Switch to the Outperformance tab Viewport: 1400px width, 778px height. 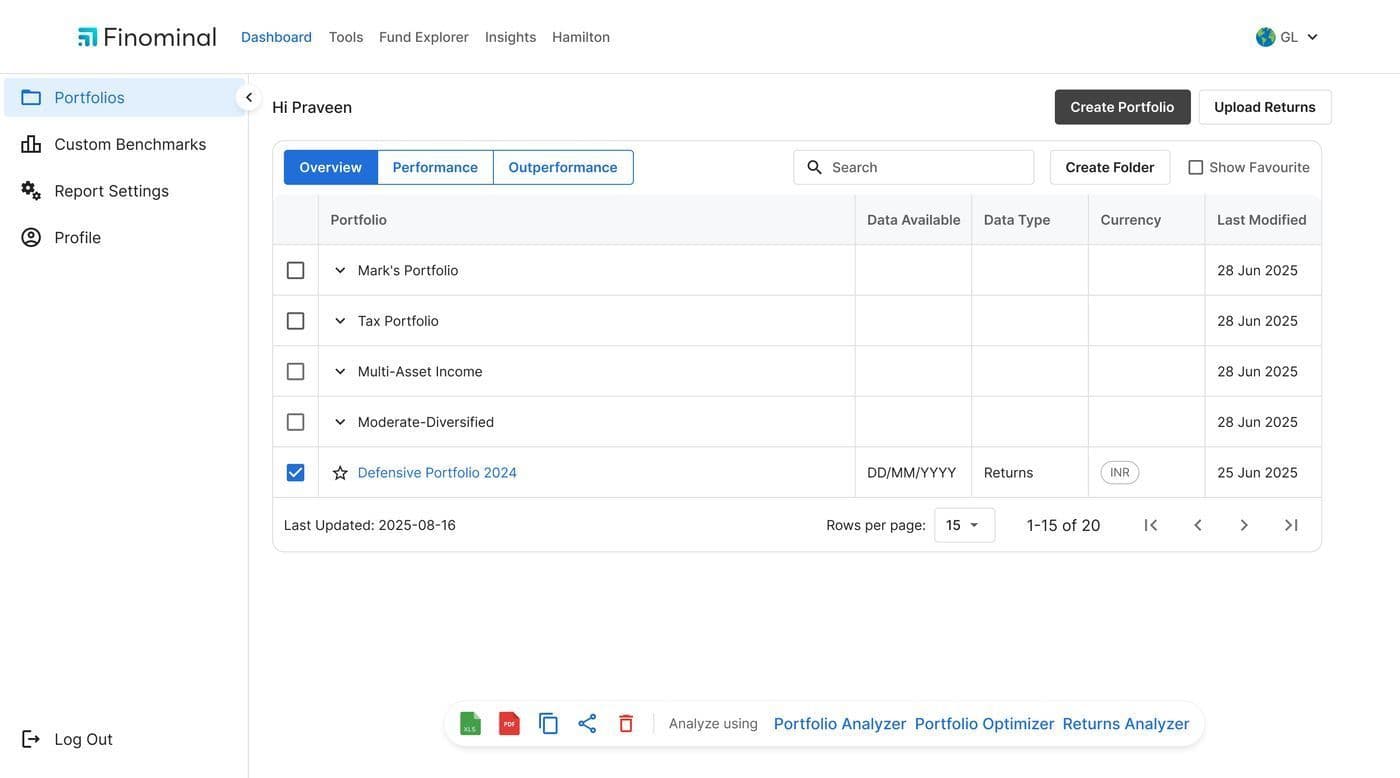pos(563,167)
